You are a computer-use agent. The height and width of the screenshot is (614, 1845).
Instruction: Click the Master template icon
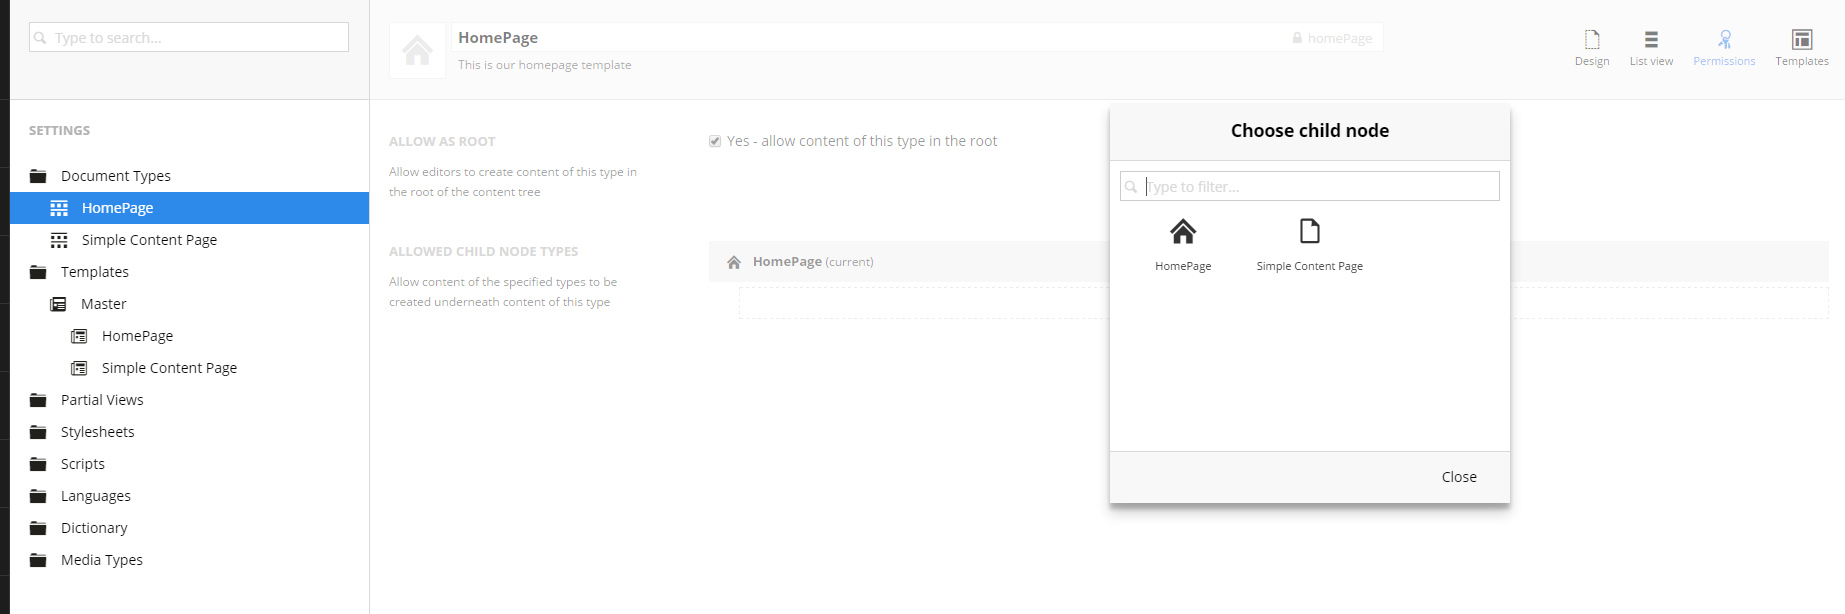pos(59,304)
